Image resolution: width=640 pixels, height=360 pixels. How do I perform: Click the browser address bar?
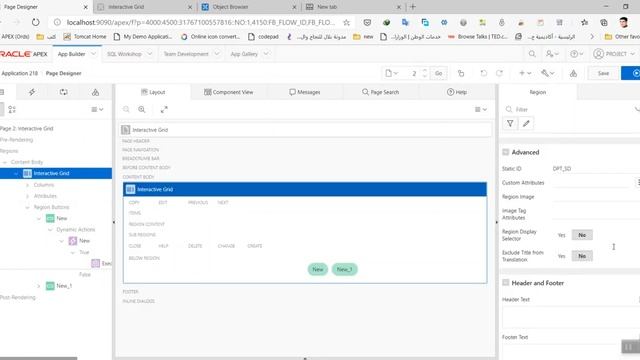tap(200, 22)
